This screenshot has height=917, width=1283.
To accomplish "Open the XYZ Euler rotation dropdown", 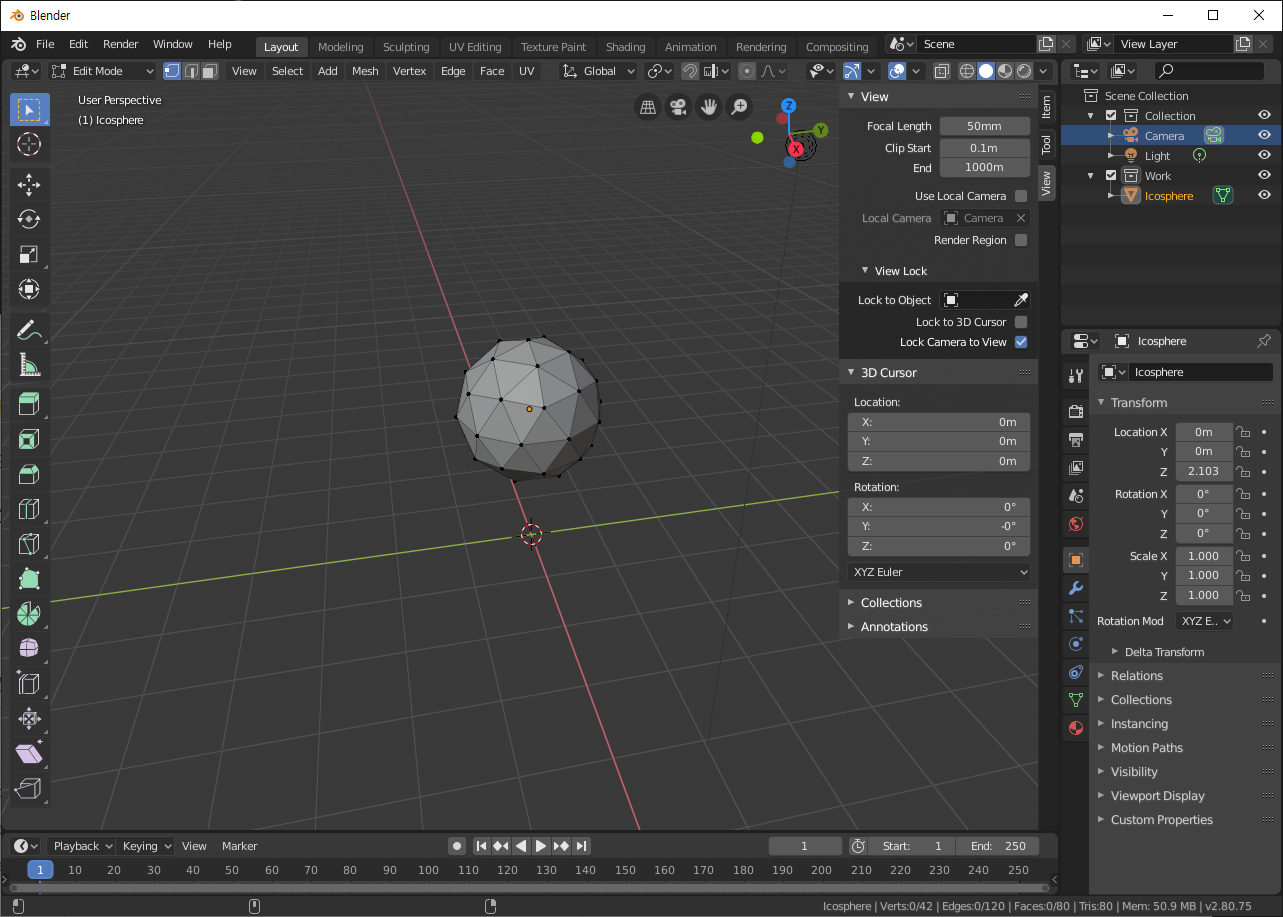I will pos(938,572).
